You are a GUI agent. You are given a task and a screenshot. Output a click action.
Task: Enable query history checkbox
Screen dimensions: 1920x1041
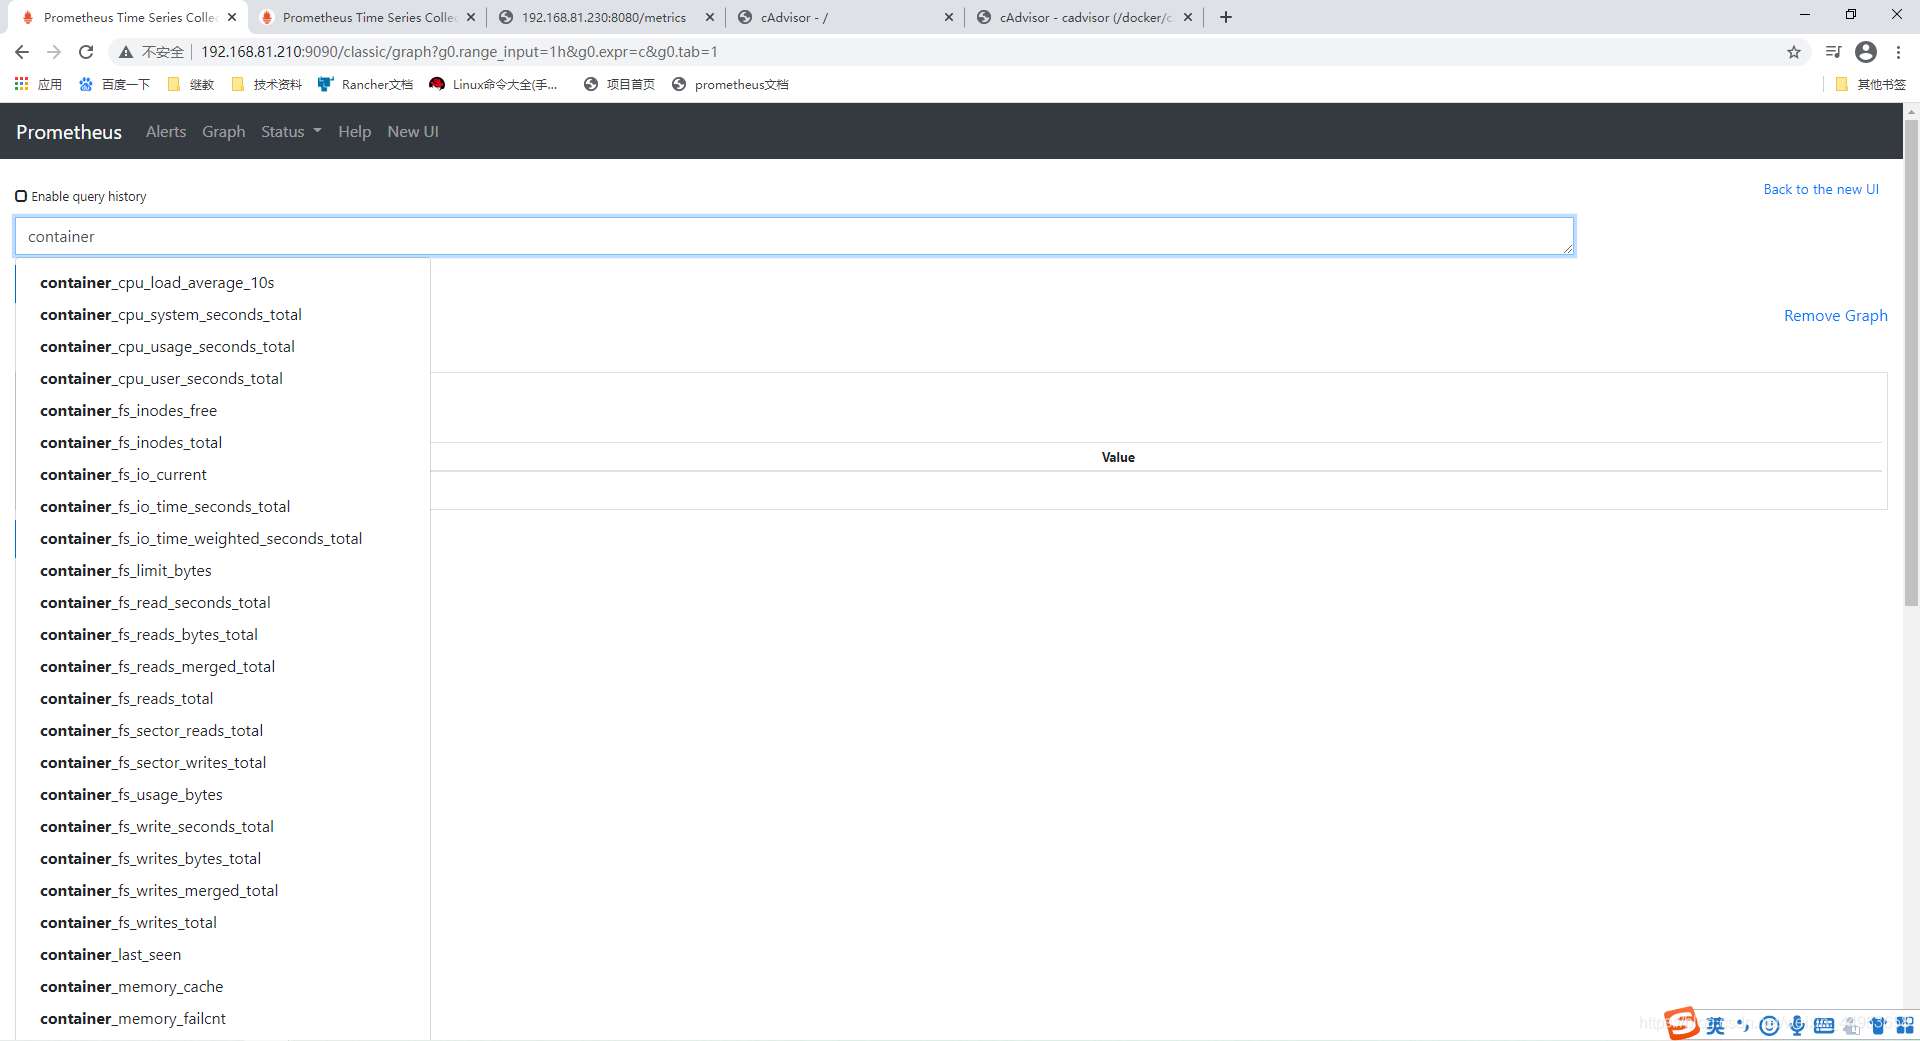coord(21,196)
